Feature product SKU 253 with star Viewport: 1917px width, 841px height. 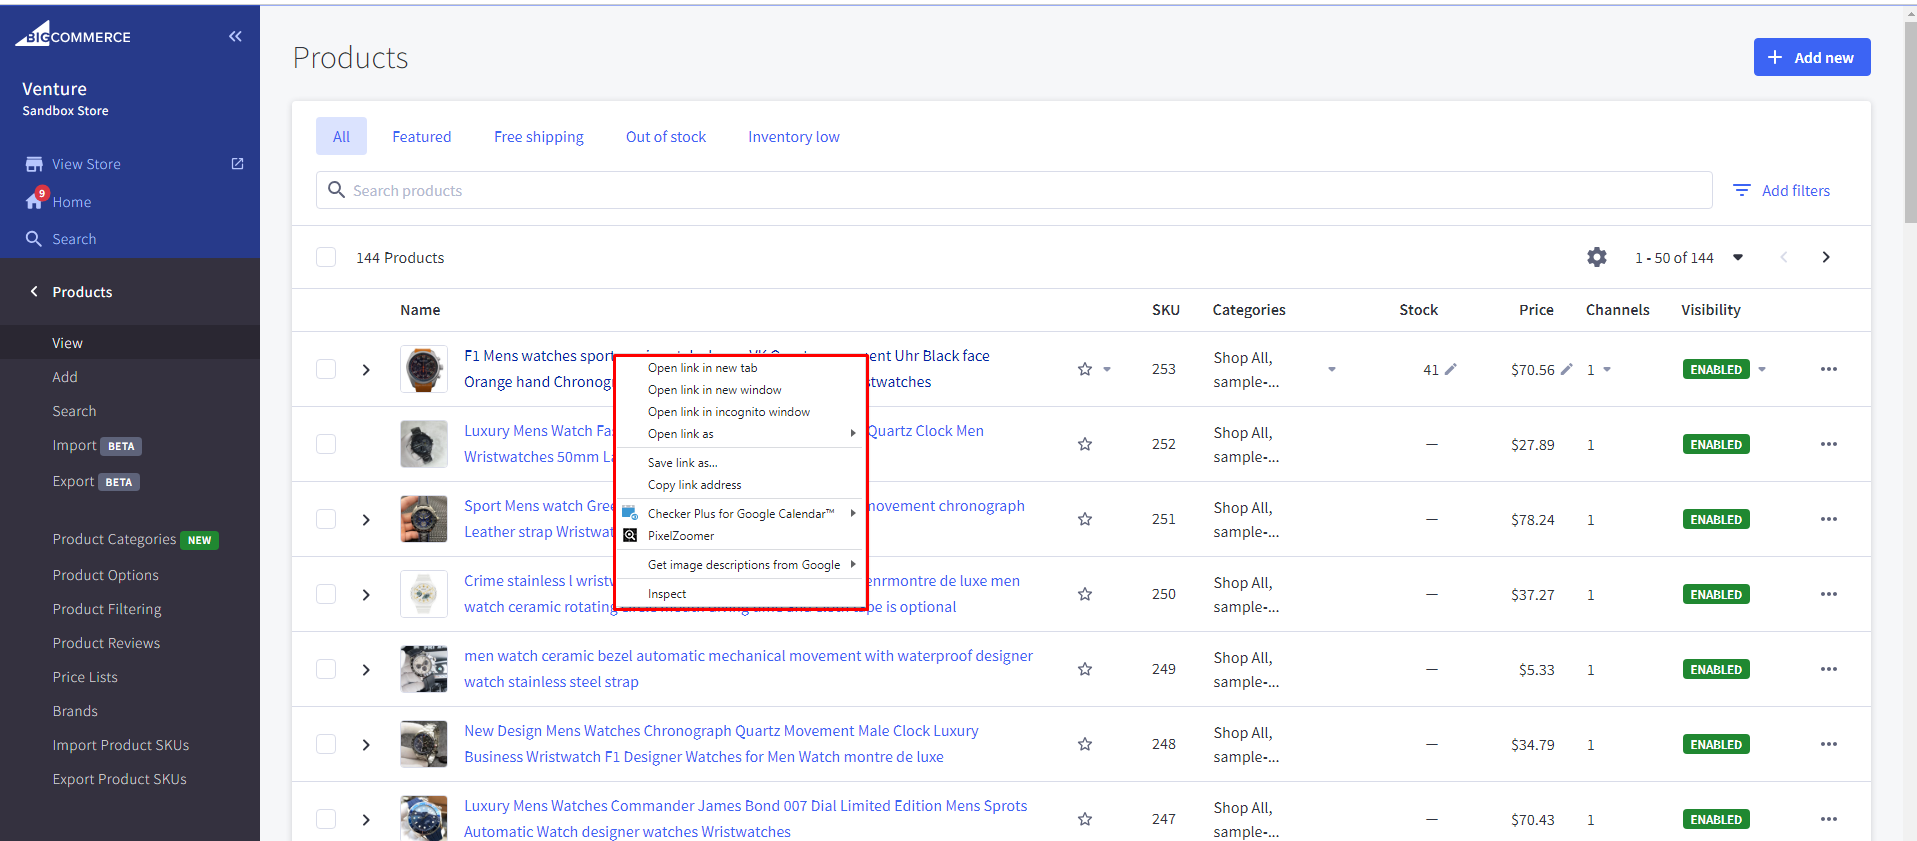coord(1085,369)
